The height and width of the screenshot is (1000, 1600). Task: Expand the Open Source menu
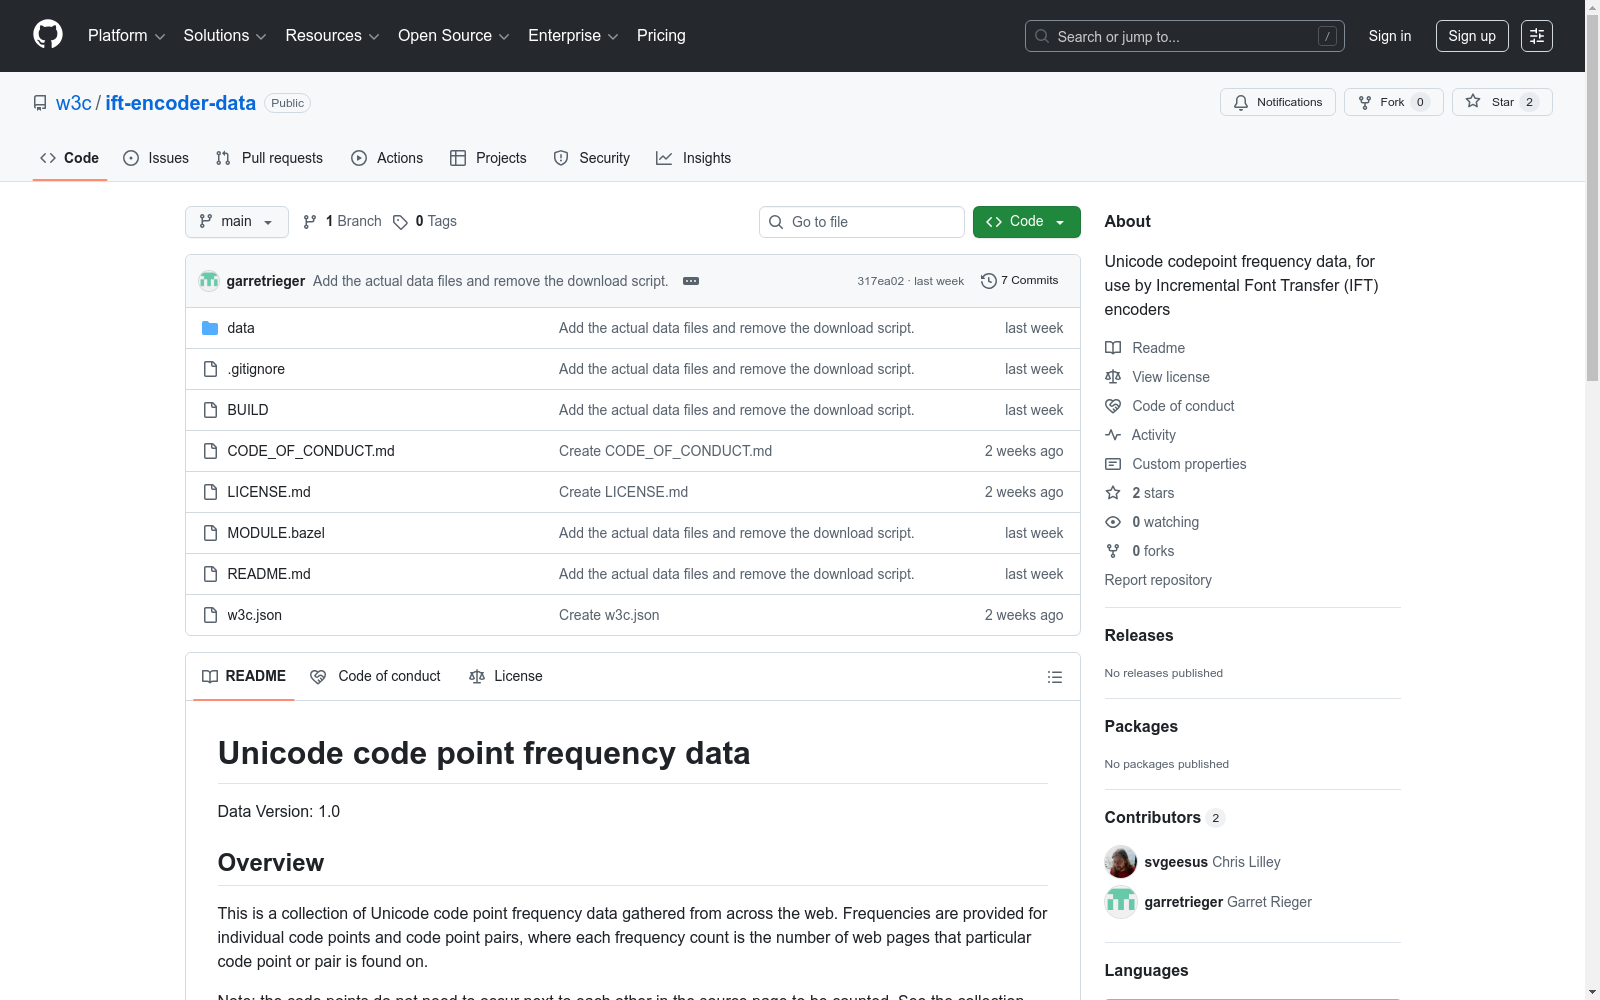[x=454, y=36]
